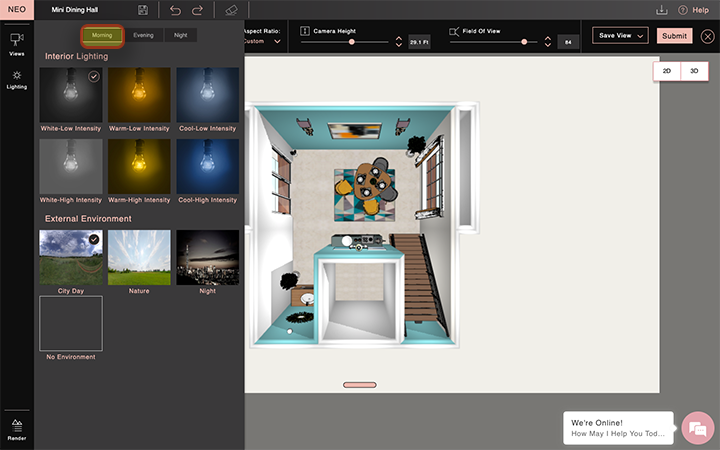
Task: Click the undo arrow icon
Action: point(175,10)
